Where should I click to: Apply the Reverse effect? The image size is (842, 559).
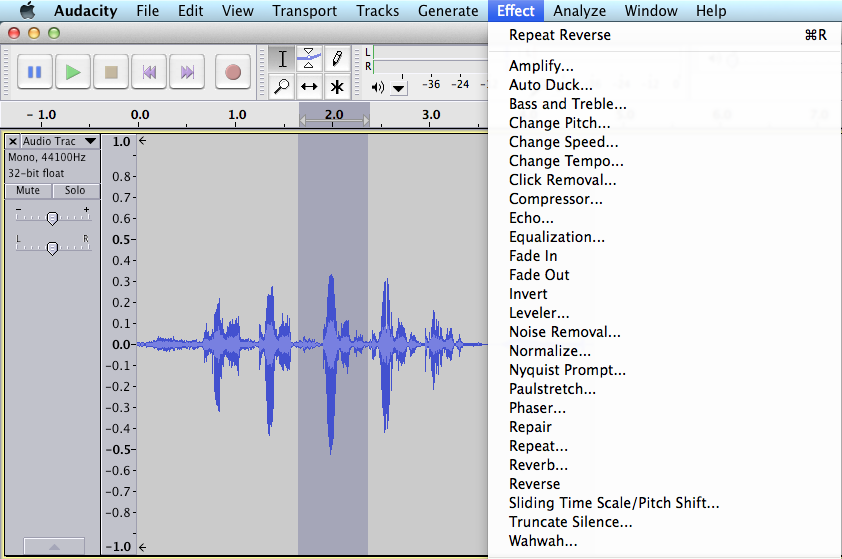[x=665, y=484]
